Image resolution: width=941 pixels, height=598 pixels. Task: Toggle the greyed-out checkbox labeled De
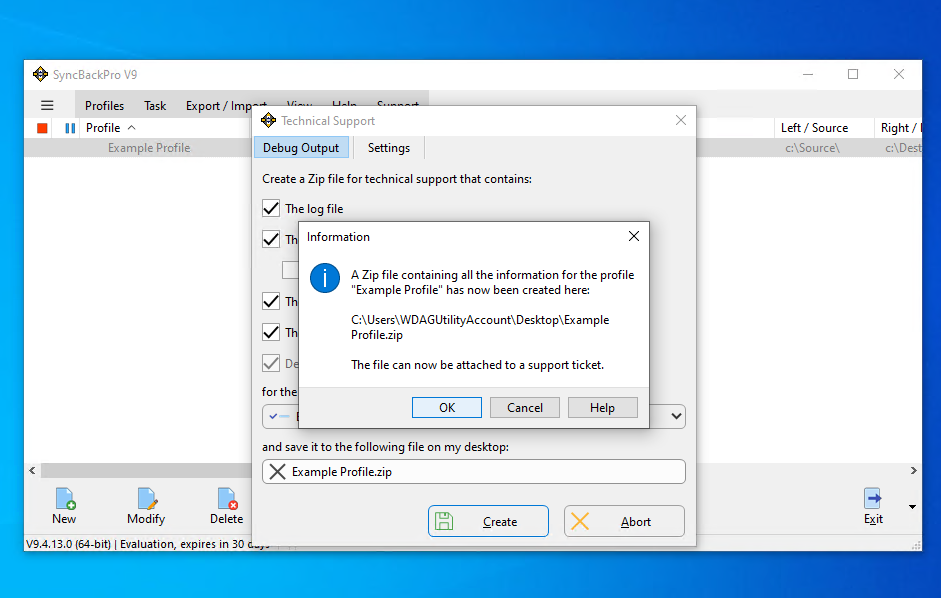[x=271, y=363]
